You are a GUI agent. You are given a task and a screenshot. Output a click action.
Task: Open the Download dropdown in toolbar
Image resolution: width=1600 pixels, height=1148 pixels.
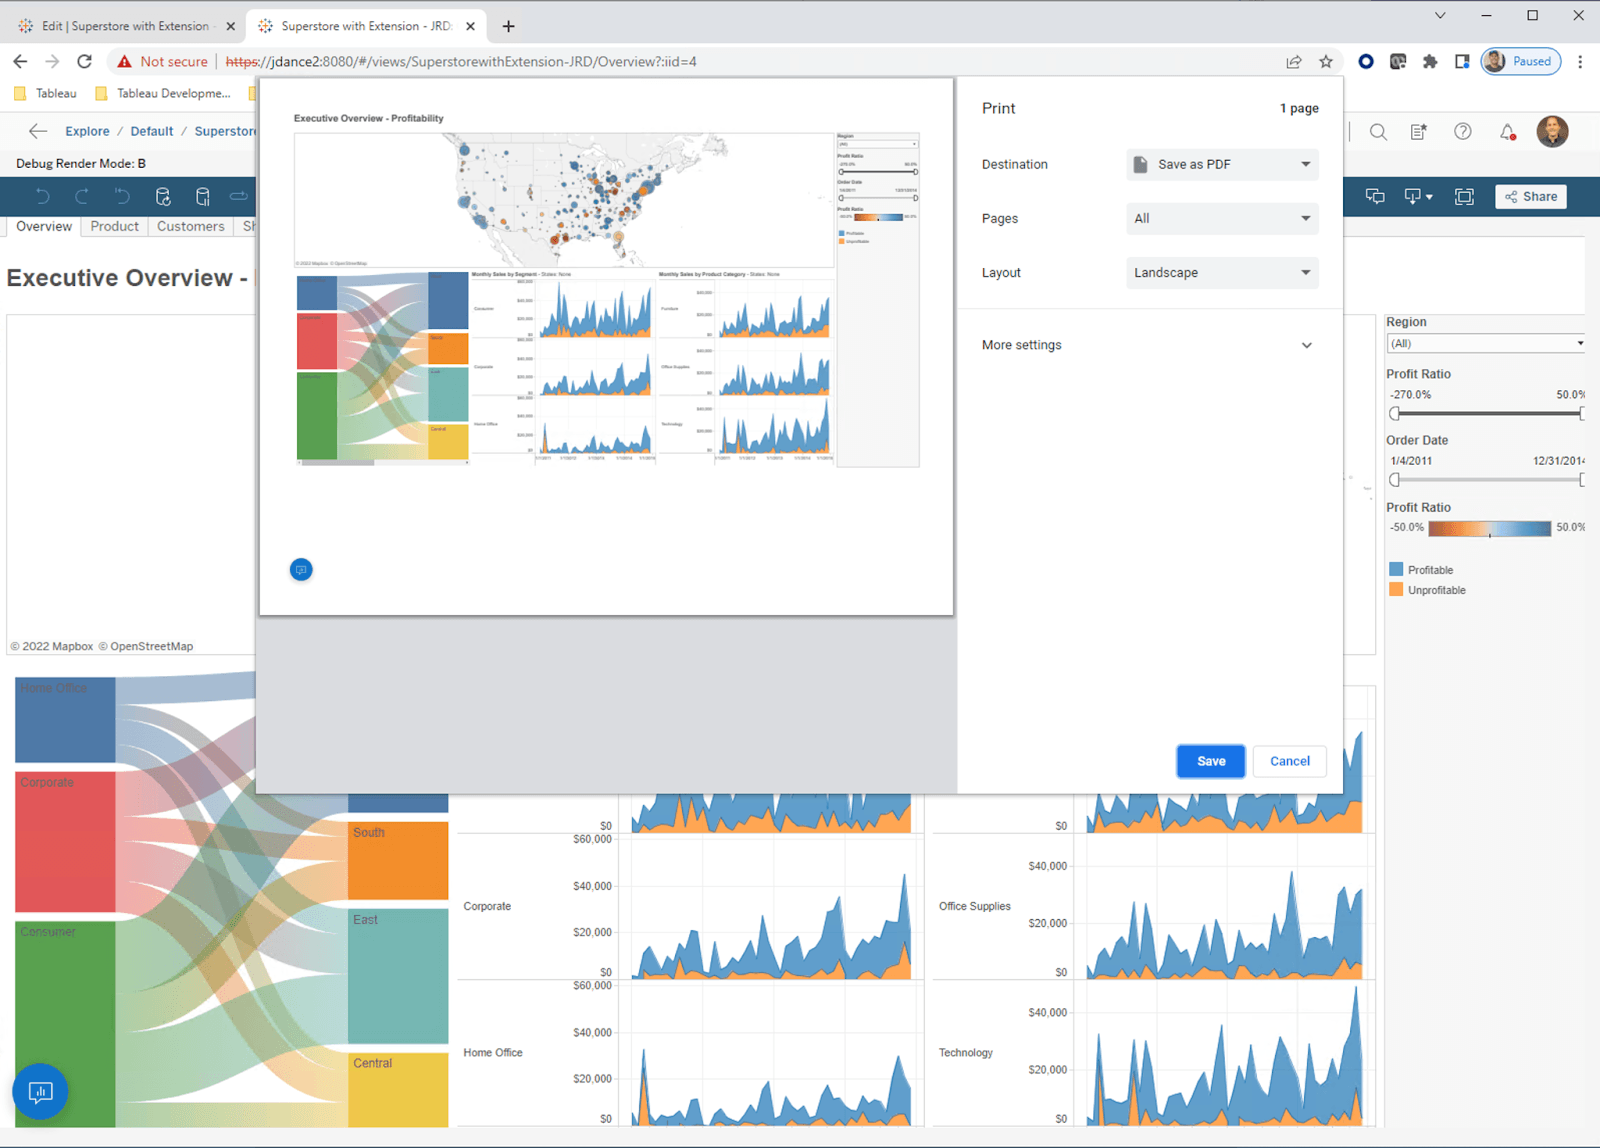[1418, 197]
